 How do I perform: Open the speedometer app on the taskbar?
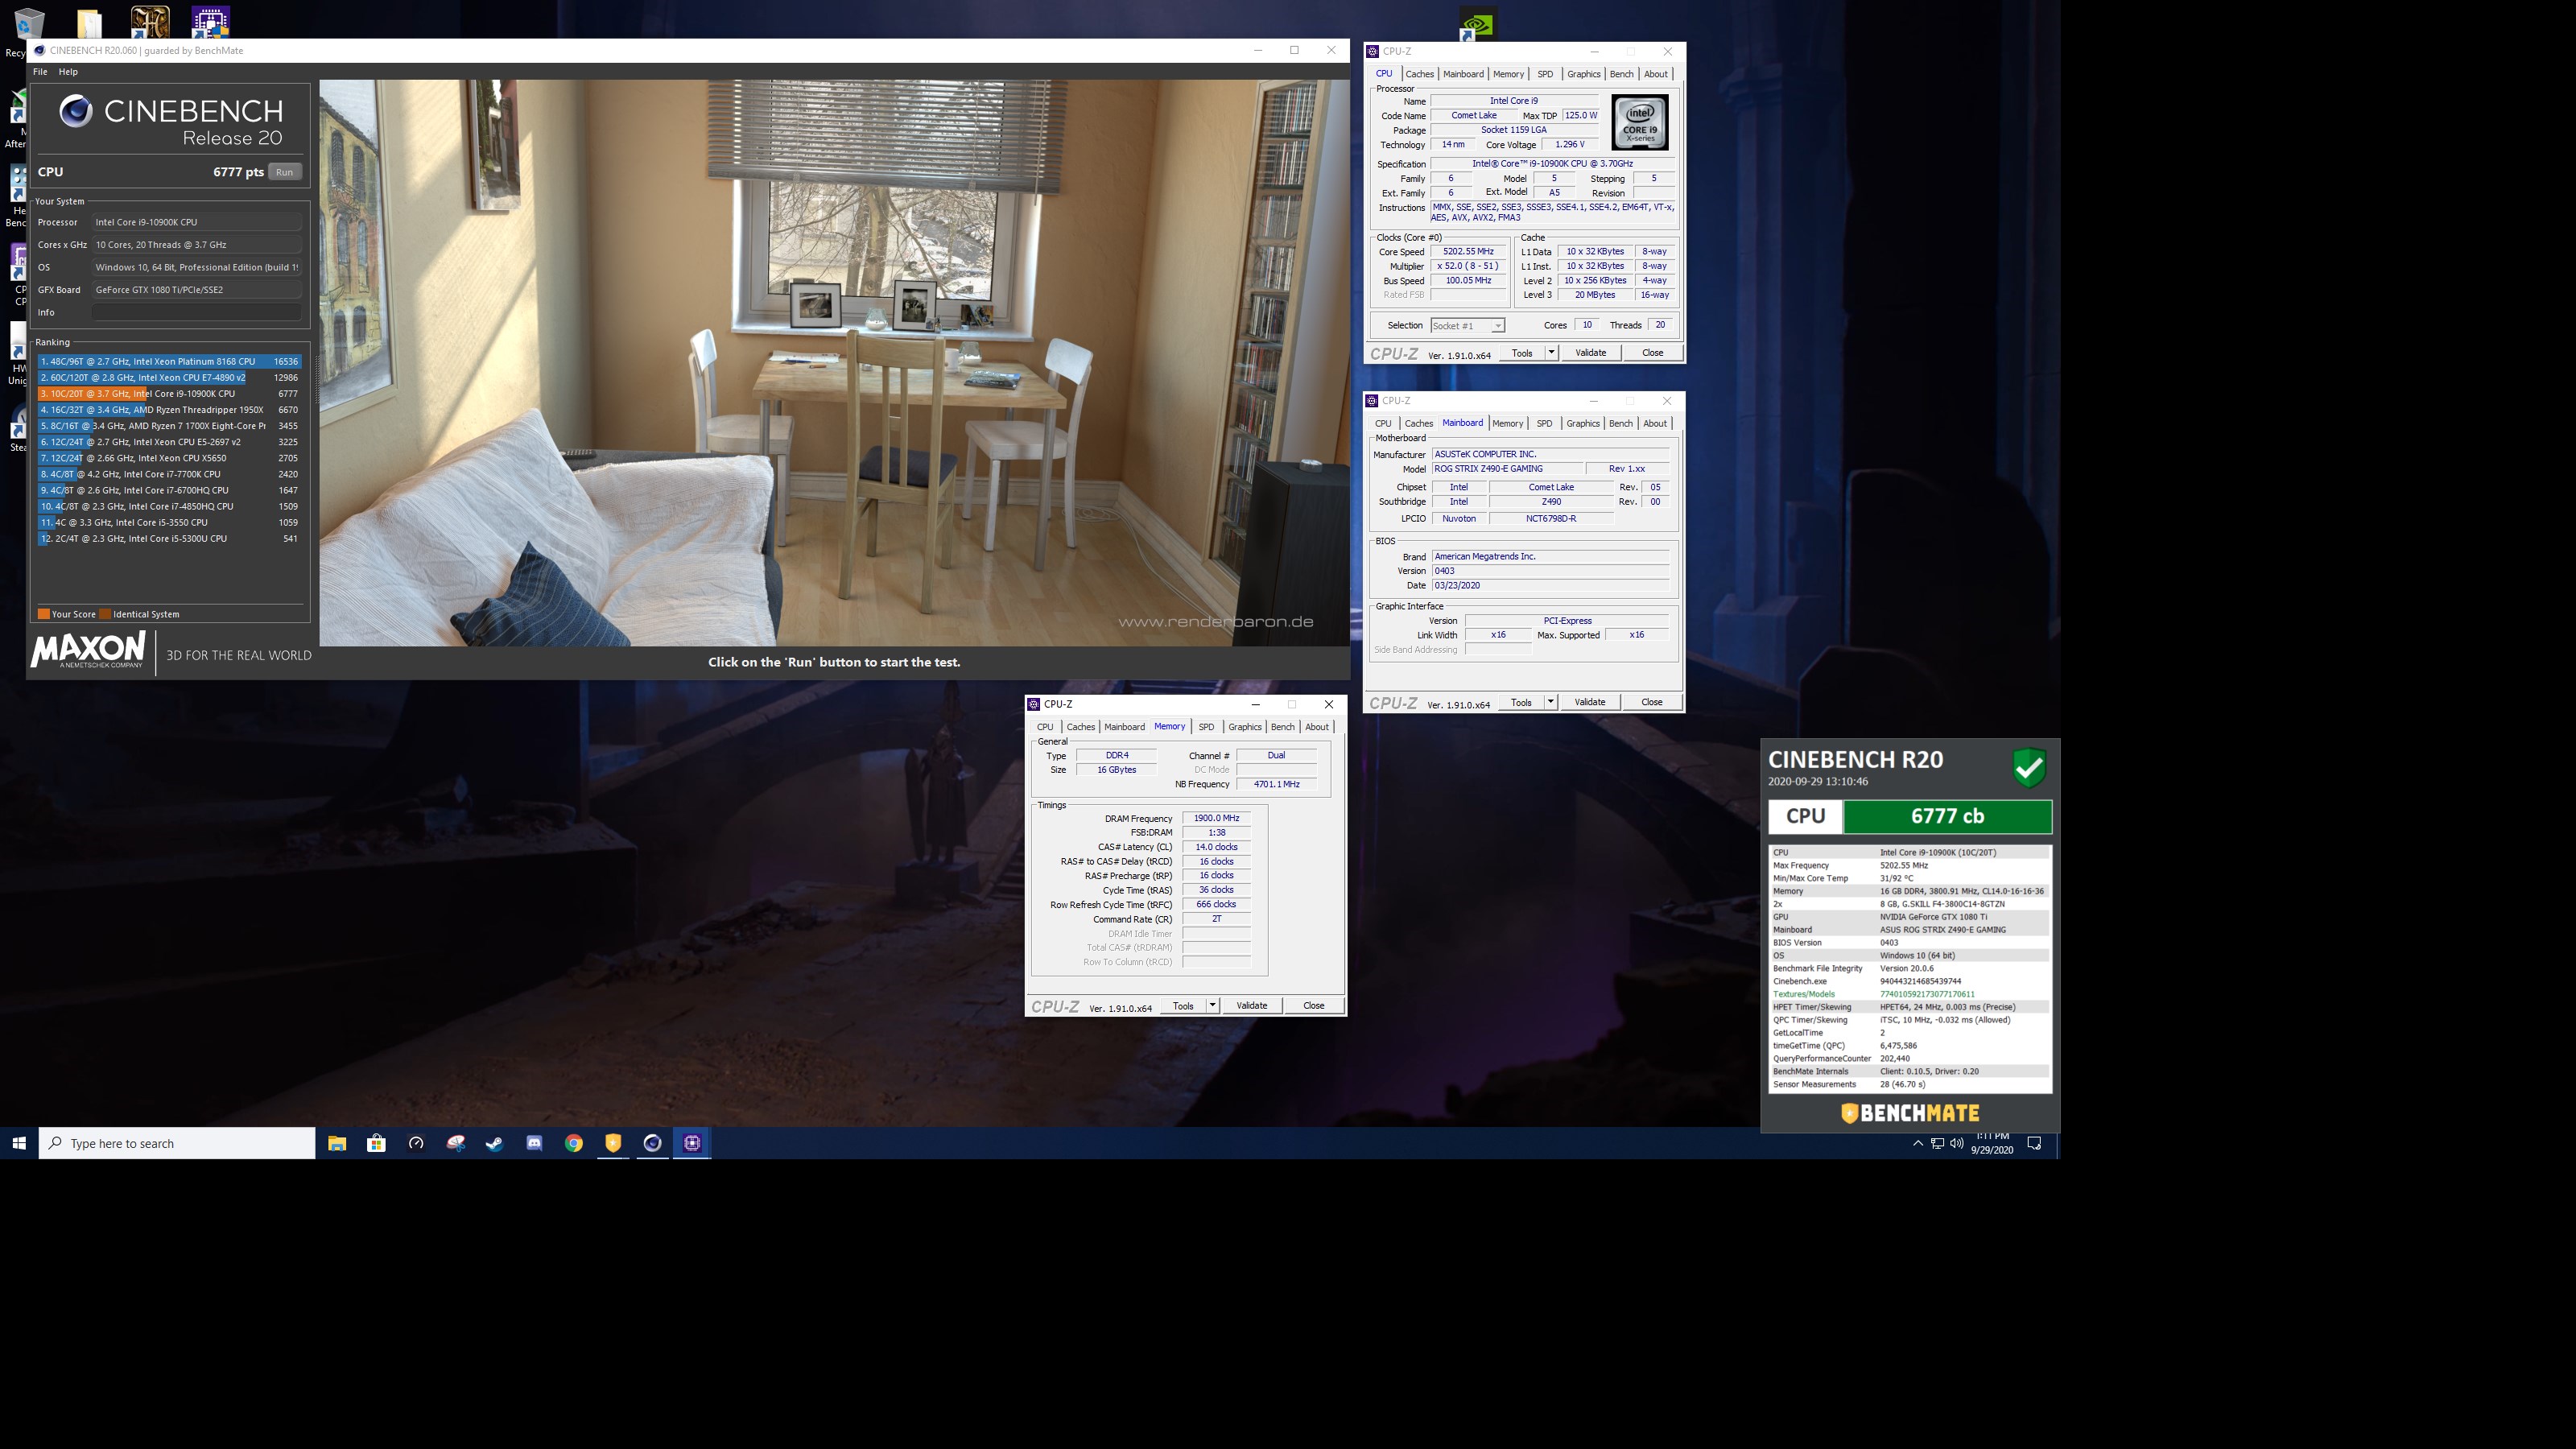[416, 1143]
